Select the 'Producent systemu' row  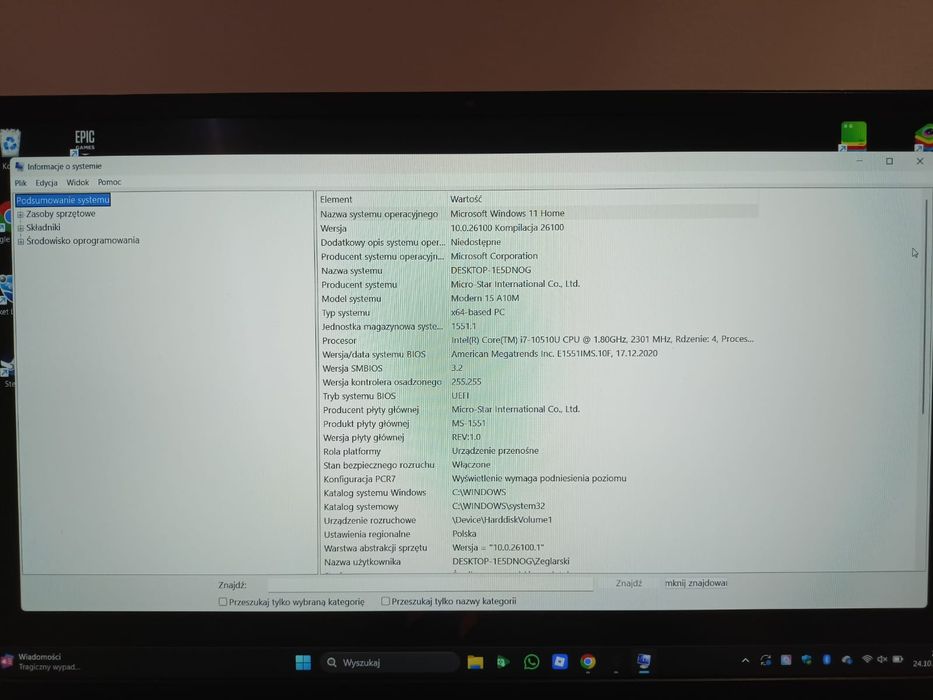coord(538,285)
